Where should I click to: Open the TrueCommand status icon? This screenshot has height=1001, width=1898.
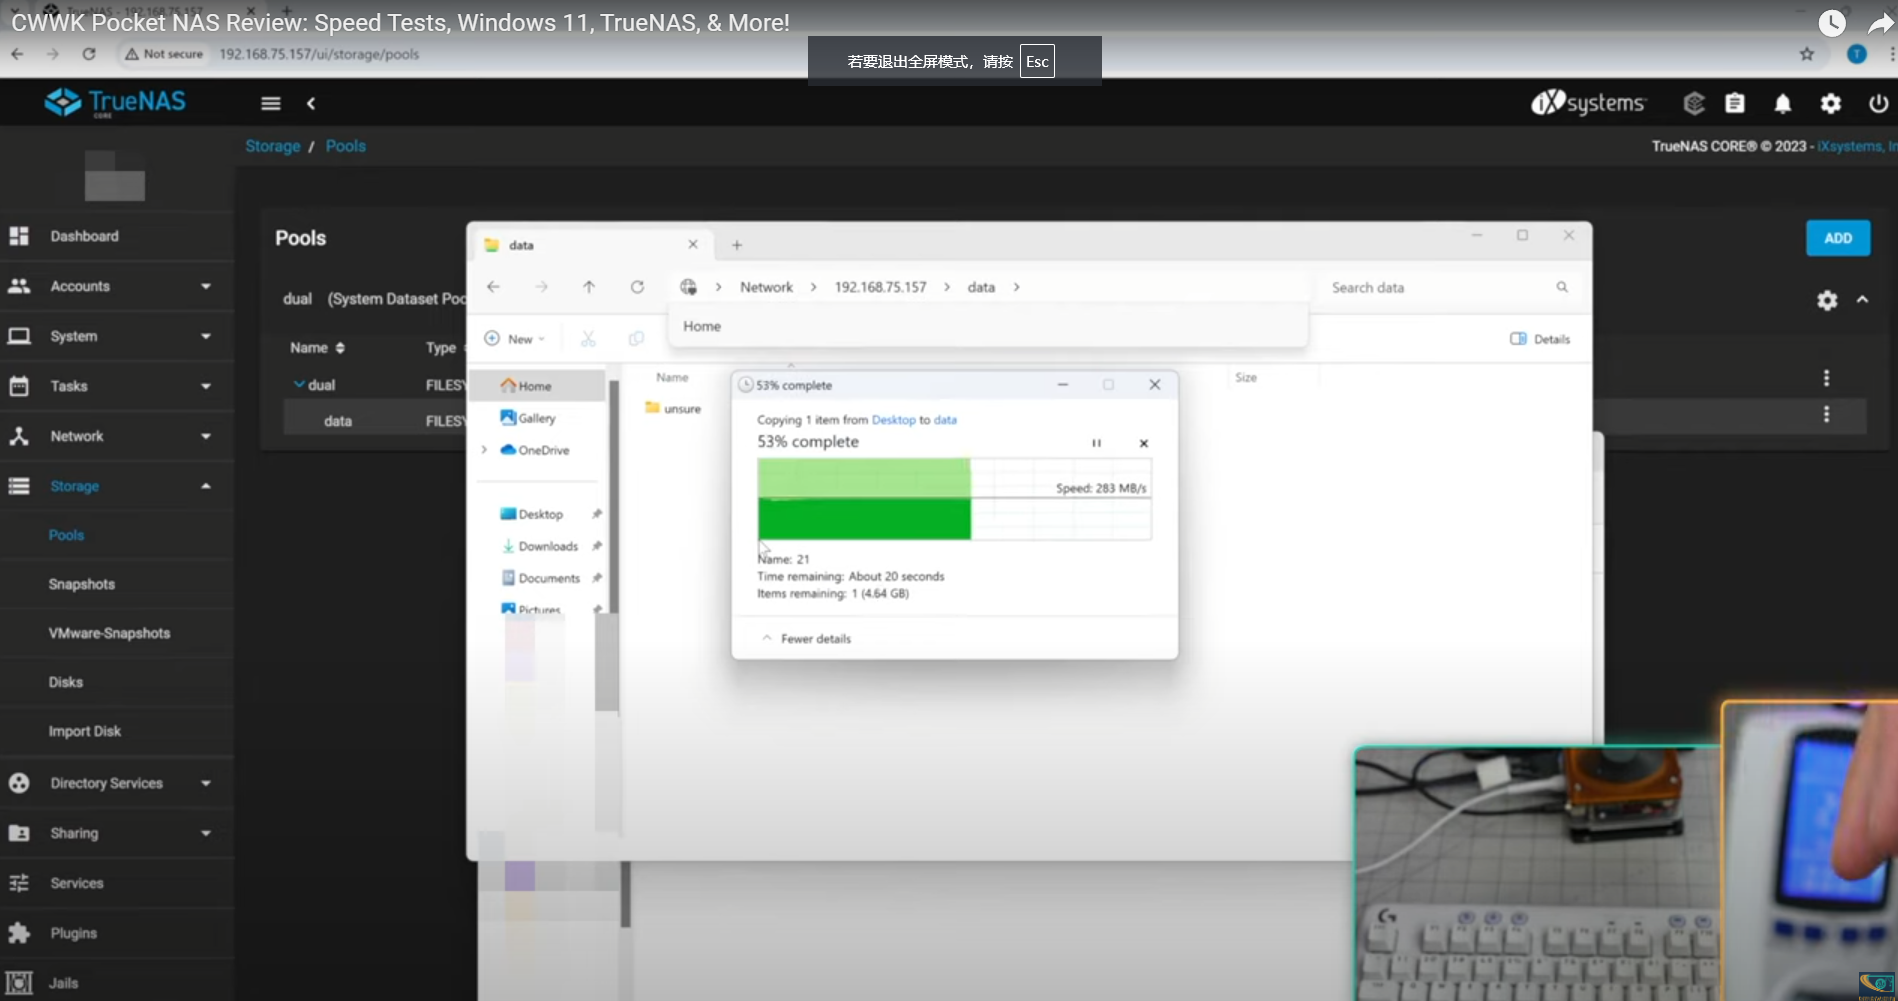(x=1693, y=103)
